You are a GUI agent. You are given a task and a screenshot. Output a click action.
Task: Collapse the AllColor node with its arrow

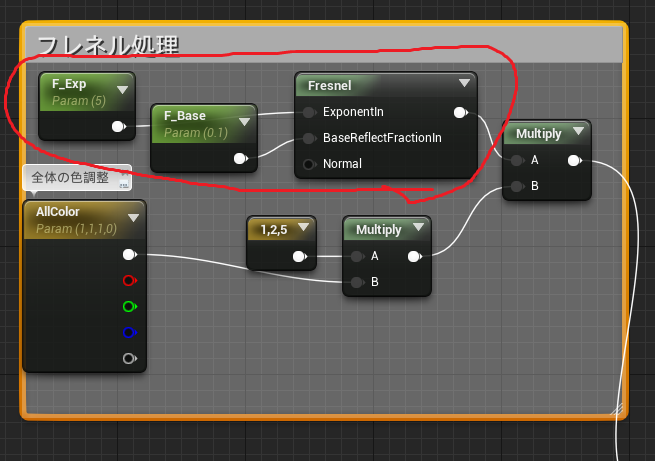[134, 218]
